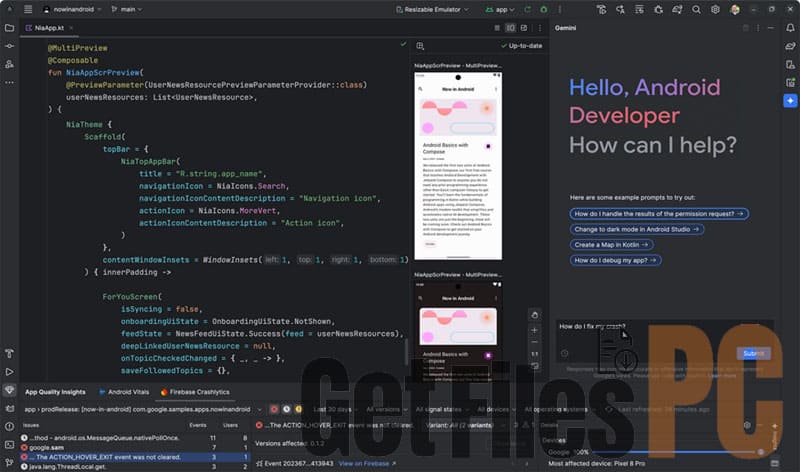The width and height of the screenshot is (800, 472).
Task: Select the google.sam issue row
Action: 135,448
